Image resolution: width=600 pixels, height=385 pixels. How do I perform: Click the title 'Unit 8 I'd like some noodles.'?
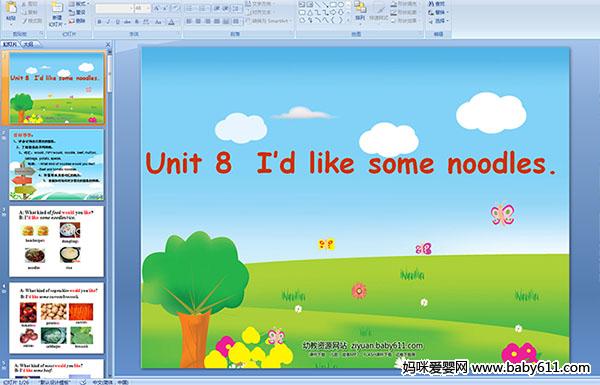350,163
